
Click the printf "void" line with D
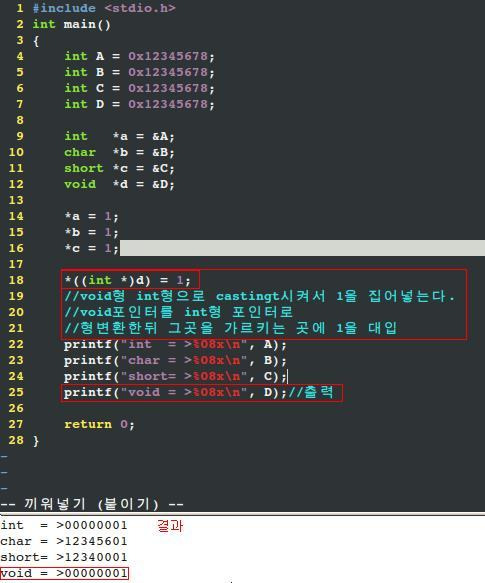(175, 393)
